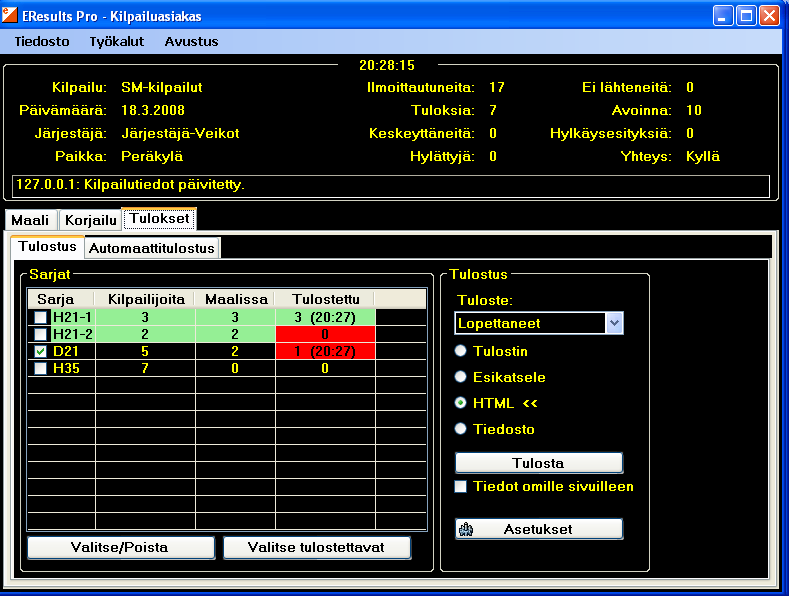Image resolution: width=789 pixels, height=596 pixels.
Task: Check the H21-2 series checkbox
Action: point(41,334)
